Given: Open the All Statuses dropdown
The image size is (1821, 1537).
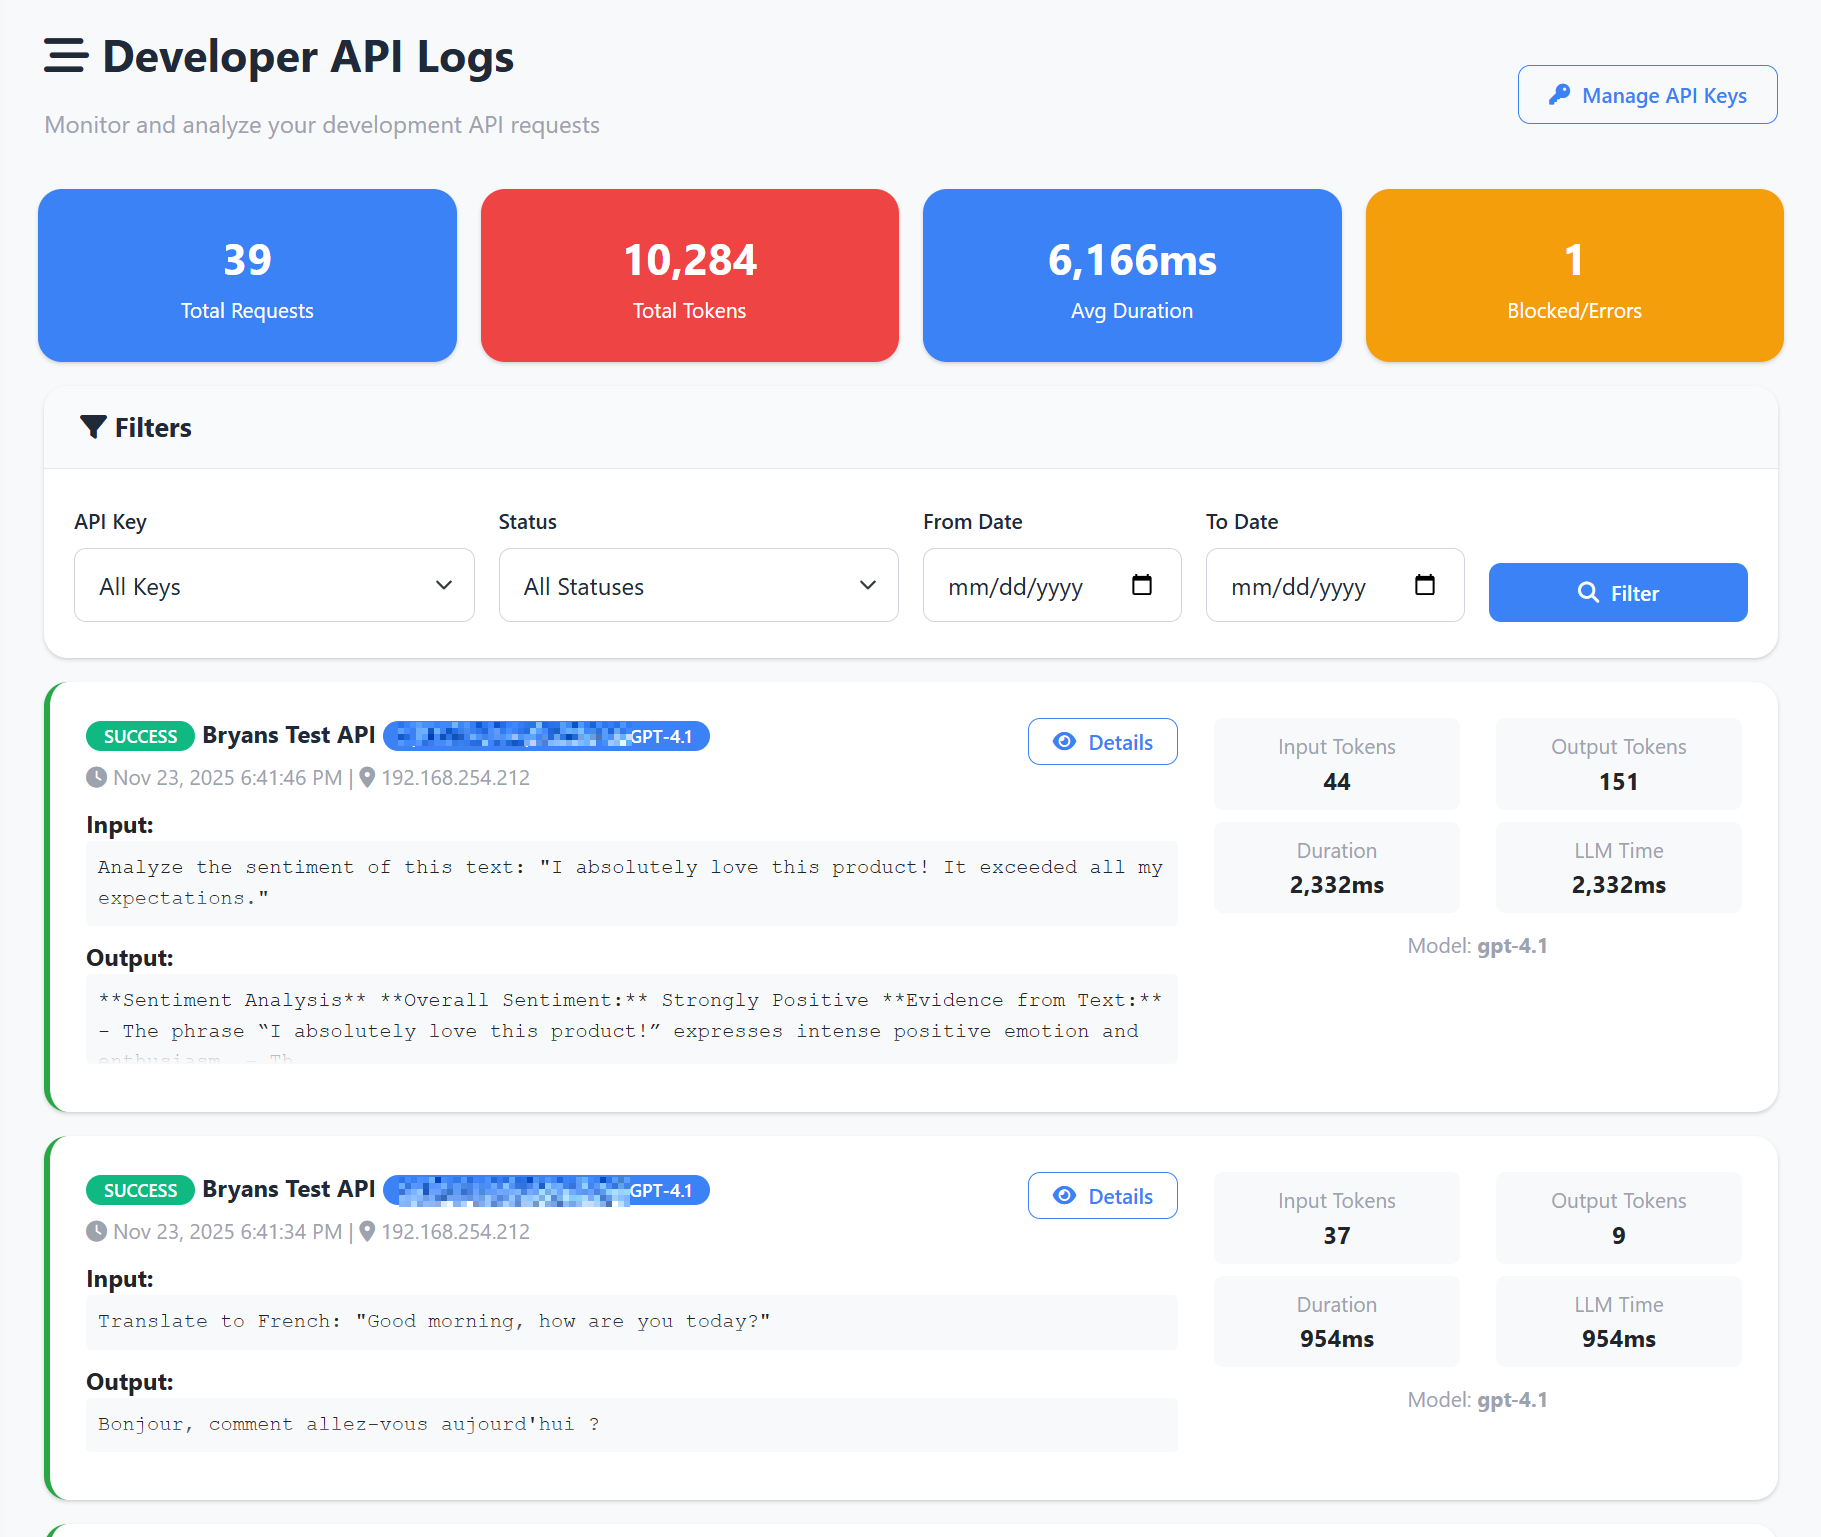Looking at the screenshot, I should 698,585.
